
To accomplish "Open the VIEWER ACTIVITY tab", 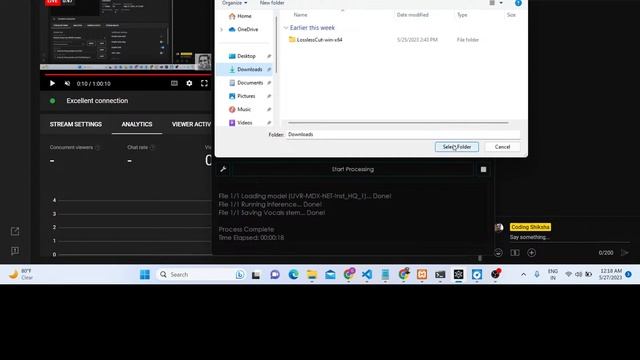I will tap(191, 124).
